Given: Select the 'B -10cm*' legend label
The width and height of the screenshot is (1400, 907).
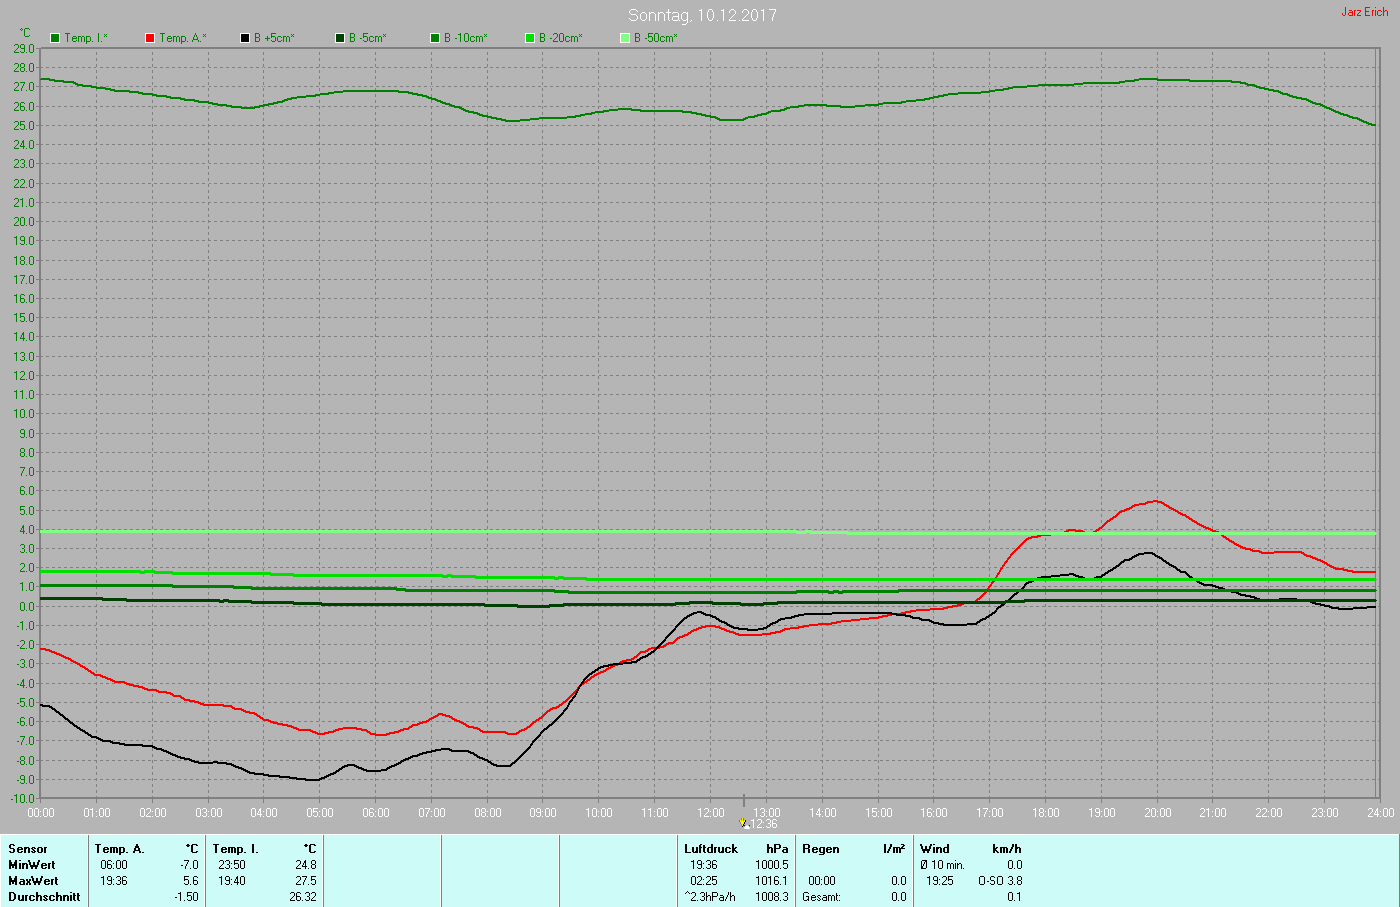Looking at the screenshot, I should click(x=466, y=38).
